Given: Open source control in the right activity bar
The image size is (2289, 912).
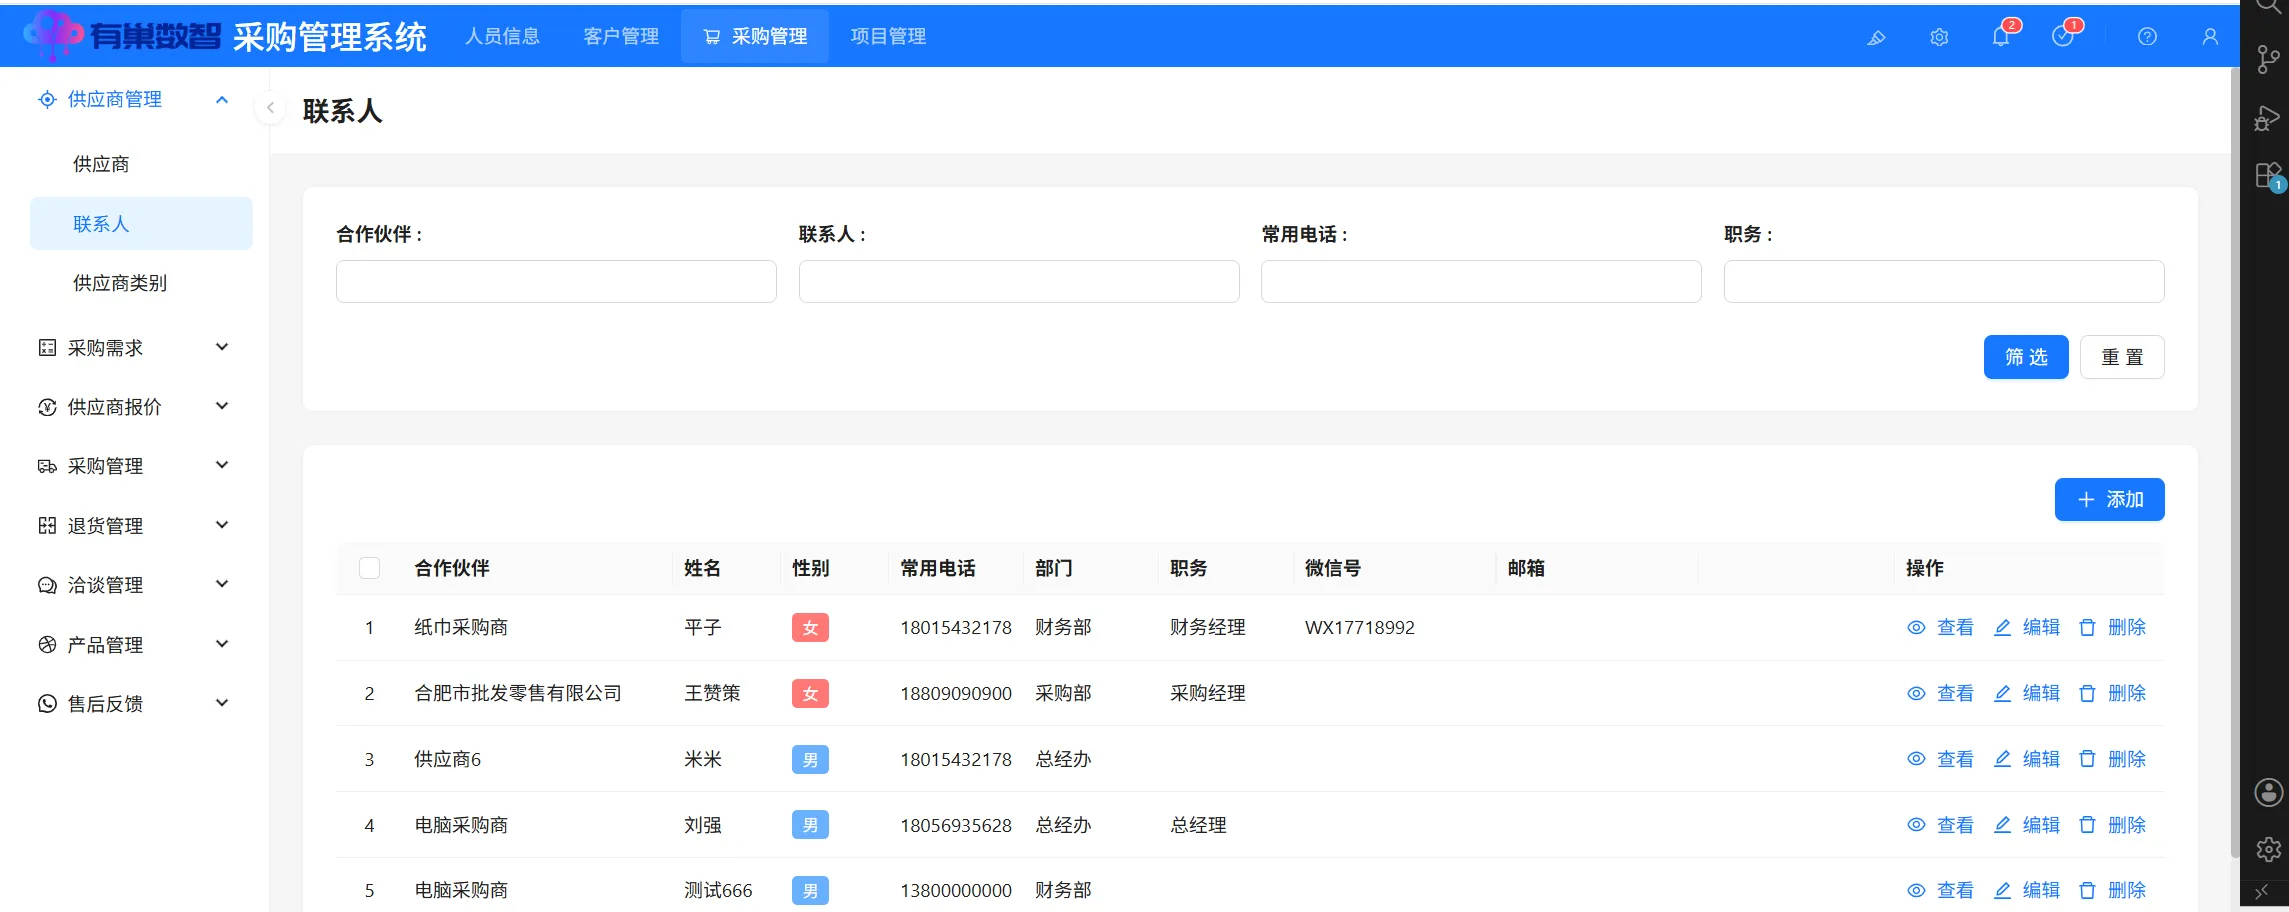Looking at the screenshot, I should tap(2267, 59).
